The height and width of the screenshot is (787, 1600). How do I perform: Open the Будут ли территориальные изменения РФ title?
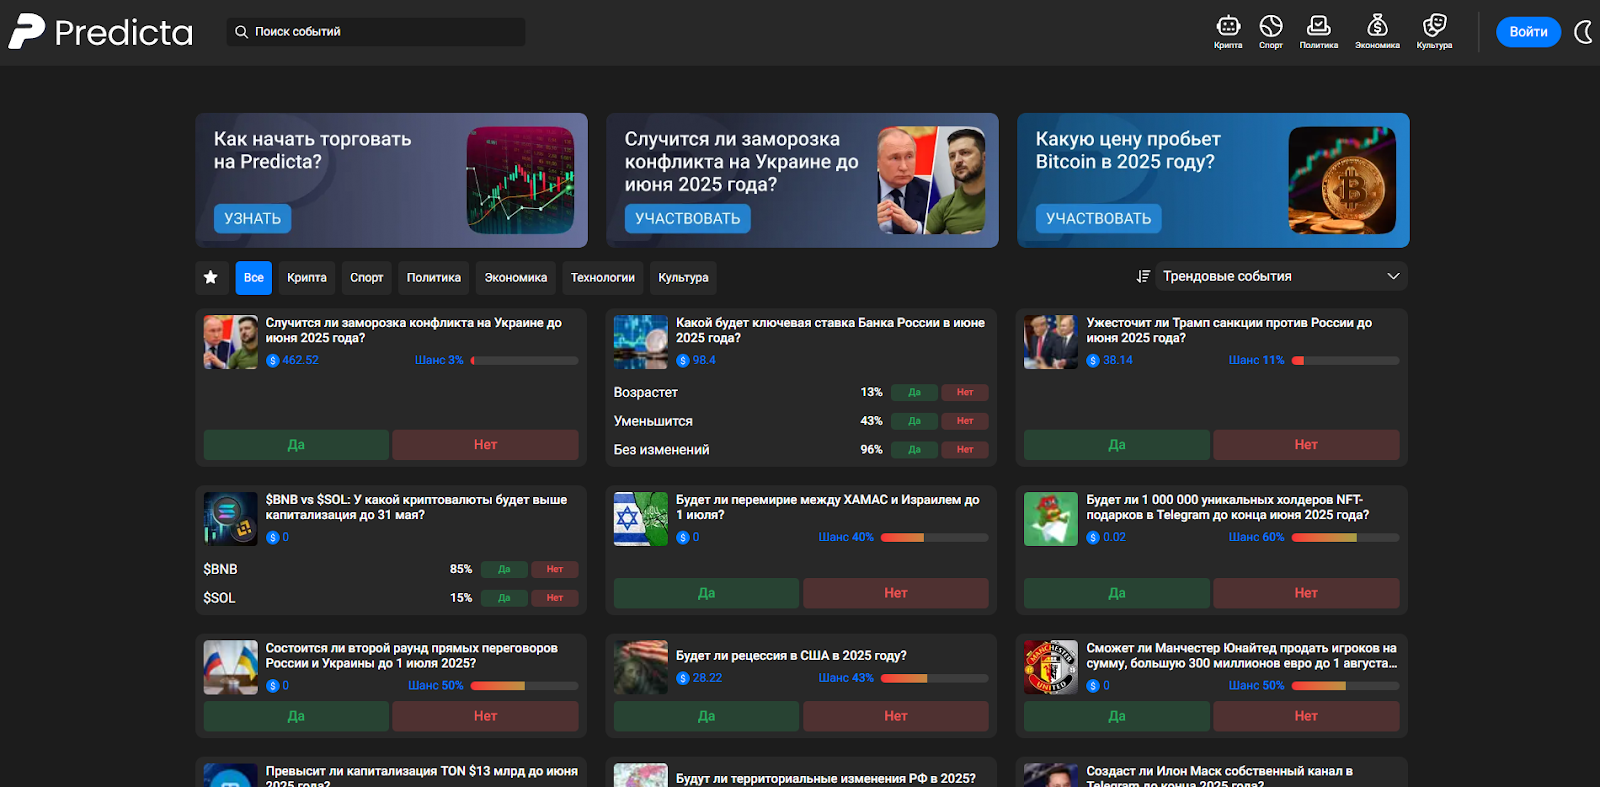(826, 778)
